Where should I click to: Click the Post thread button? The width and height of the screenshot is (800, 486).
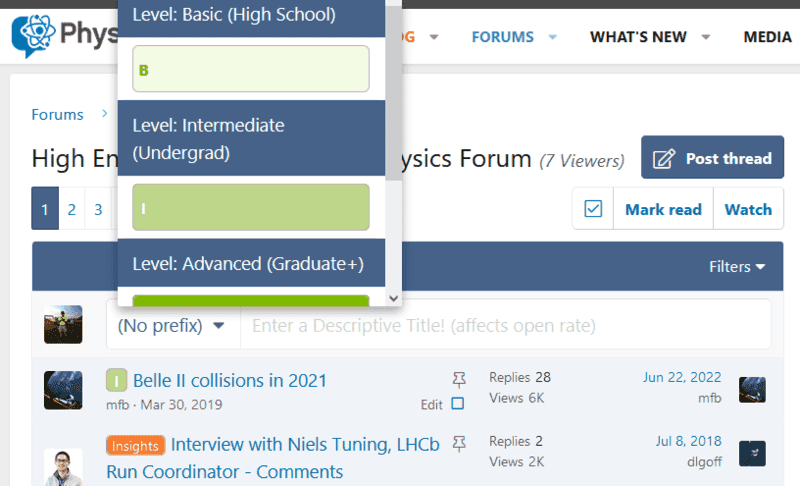pyautogui.click(x=712, y=158)
